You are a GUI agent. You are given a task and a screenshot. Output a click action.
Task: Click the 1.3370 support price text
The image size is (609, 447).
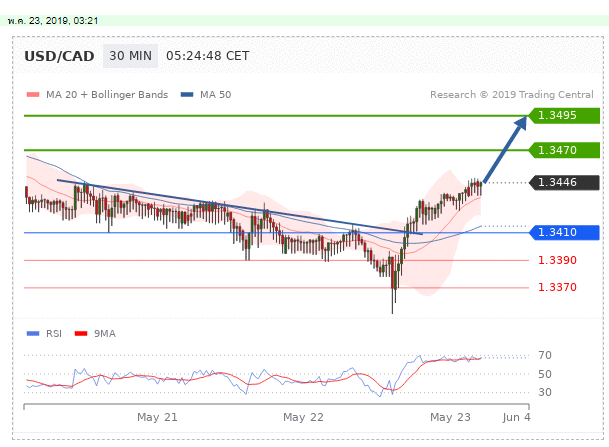tap(557, 287)
